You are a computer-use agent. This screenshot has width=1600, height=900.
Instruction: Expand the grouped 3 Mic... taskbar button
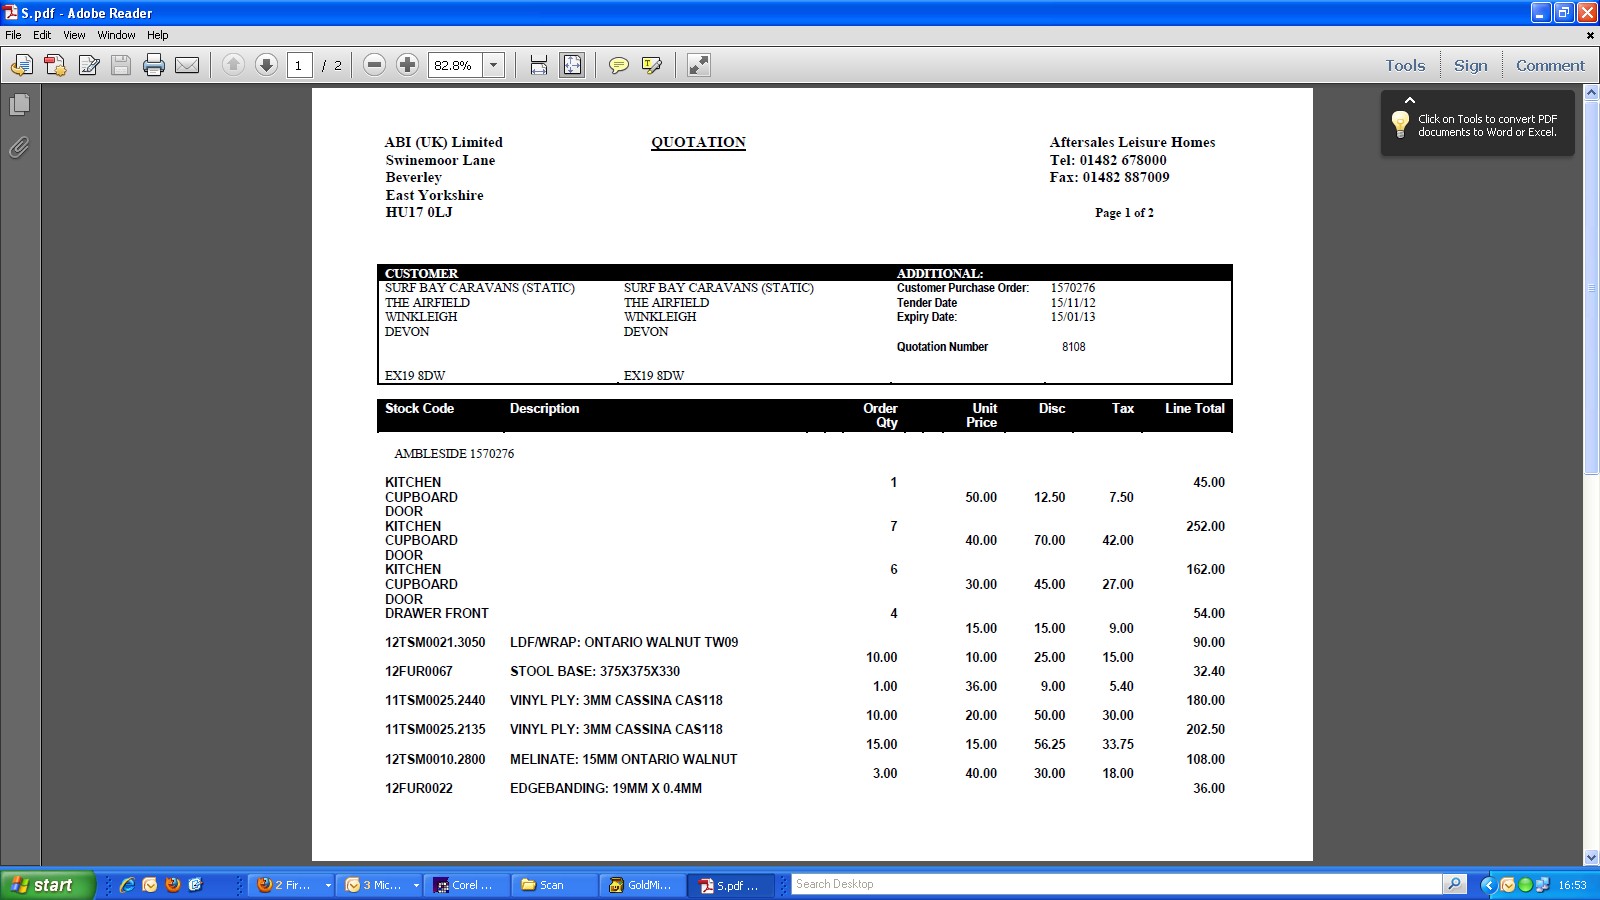[x=415, y=885]
